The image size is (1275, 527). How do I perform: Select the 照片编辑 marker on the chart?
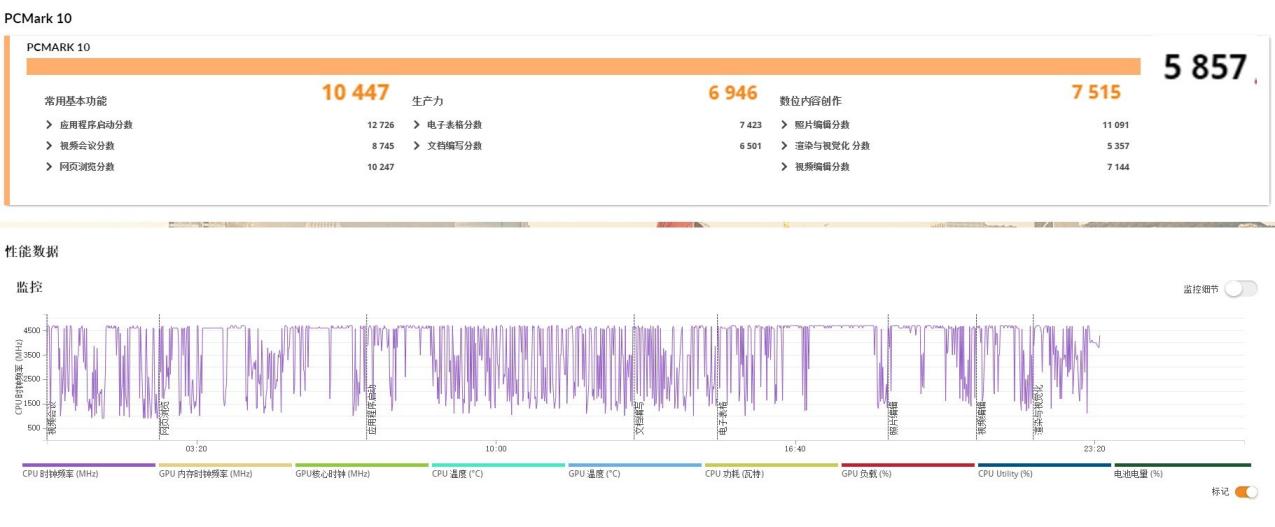point(894,418)
